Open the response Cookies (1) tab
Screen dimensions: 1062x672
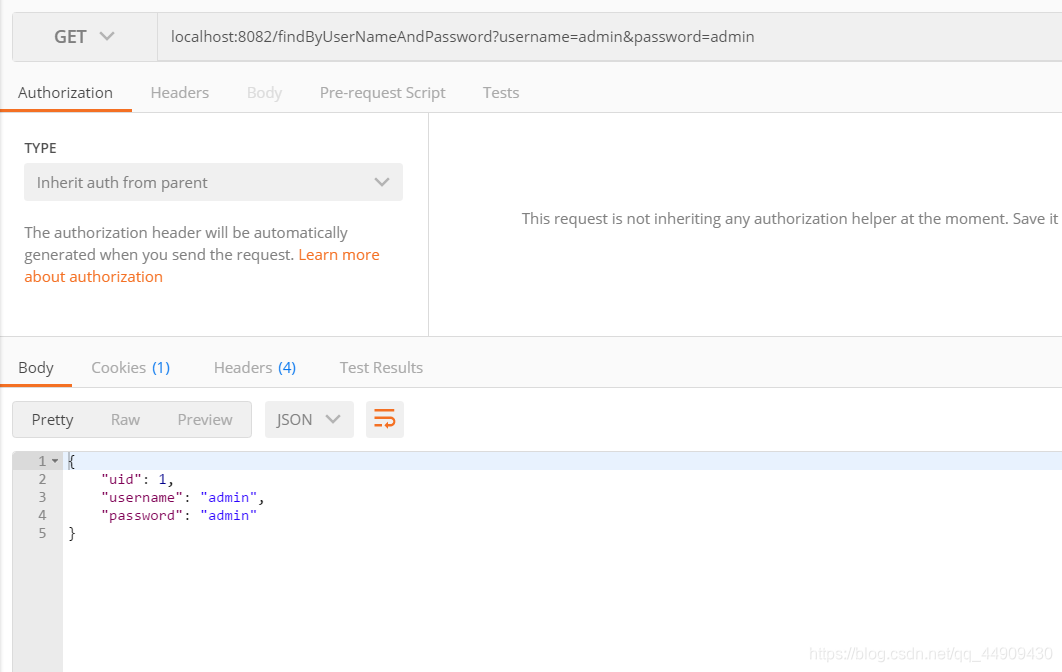point(131,368)
